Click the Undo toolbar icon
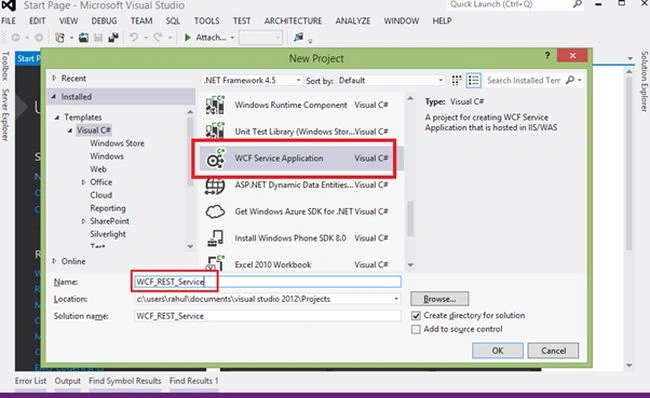 pyautogui.click(x=133, y=38)
